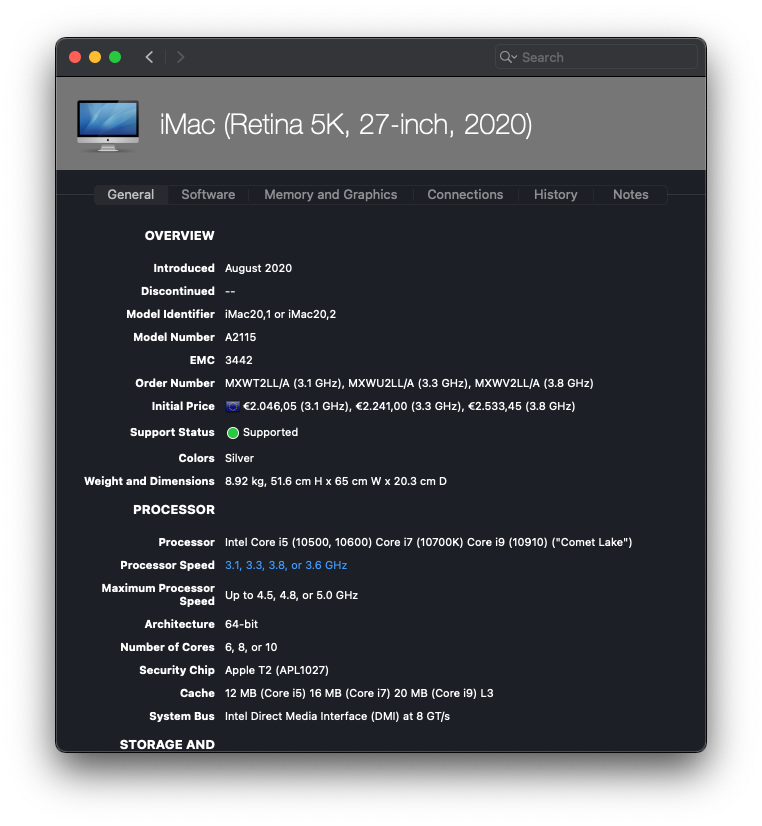Image resolution: width=762 pixels, height=826 pixels.
Task: Click the iMac (Retina 5K, 27-inch, 2020) title
Action: click(346, 125)
